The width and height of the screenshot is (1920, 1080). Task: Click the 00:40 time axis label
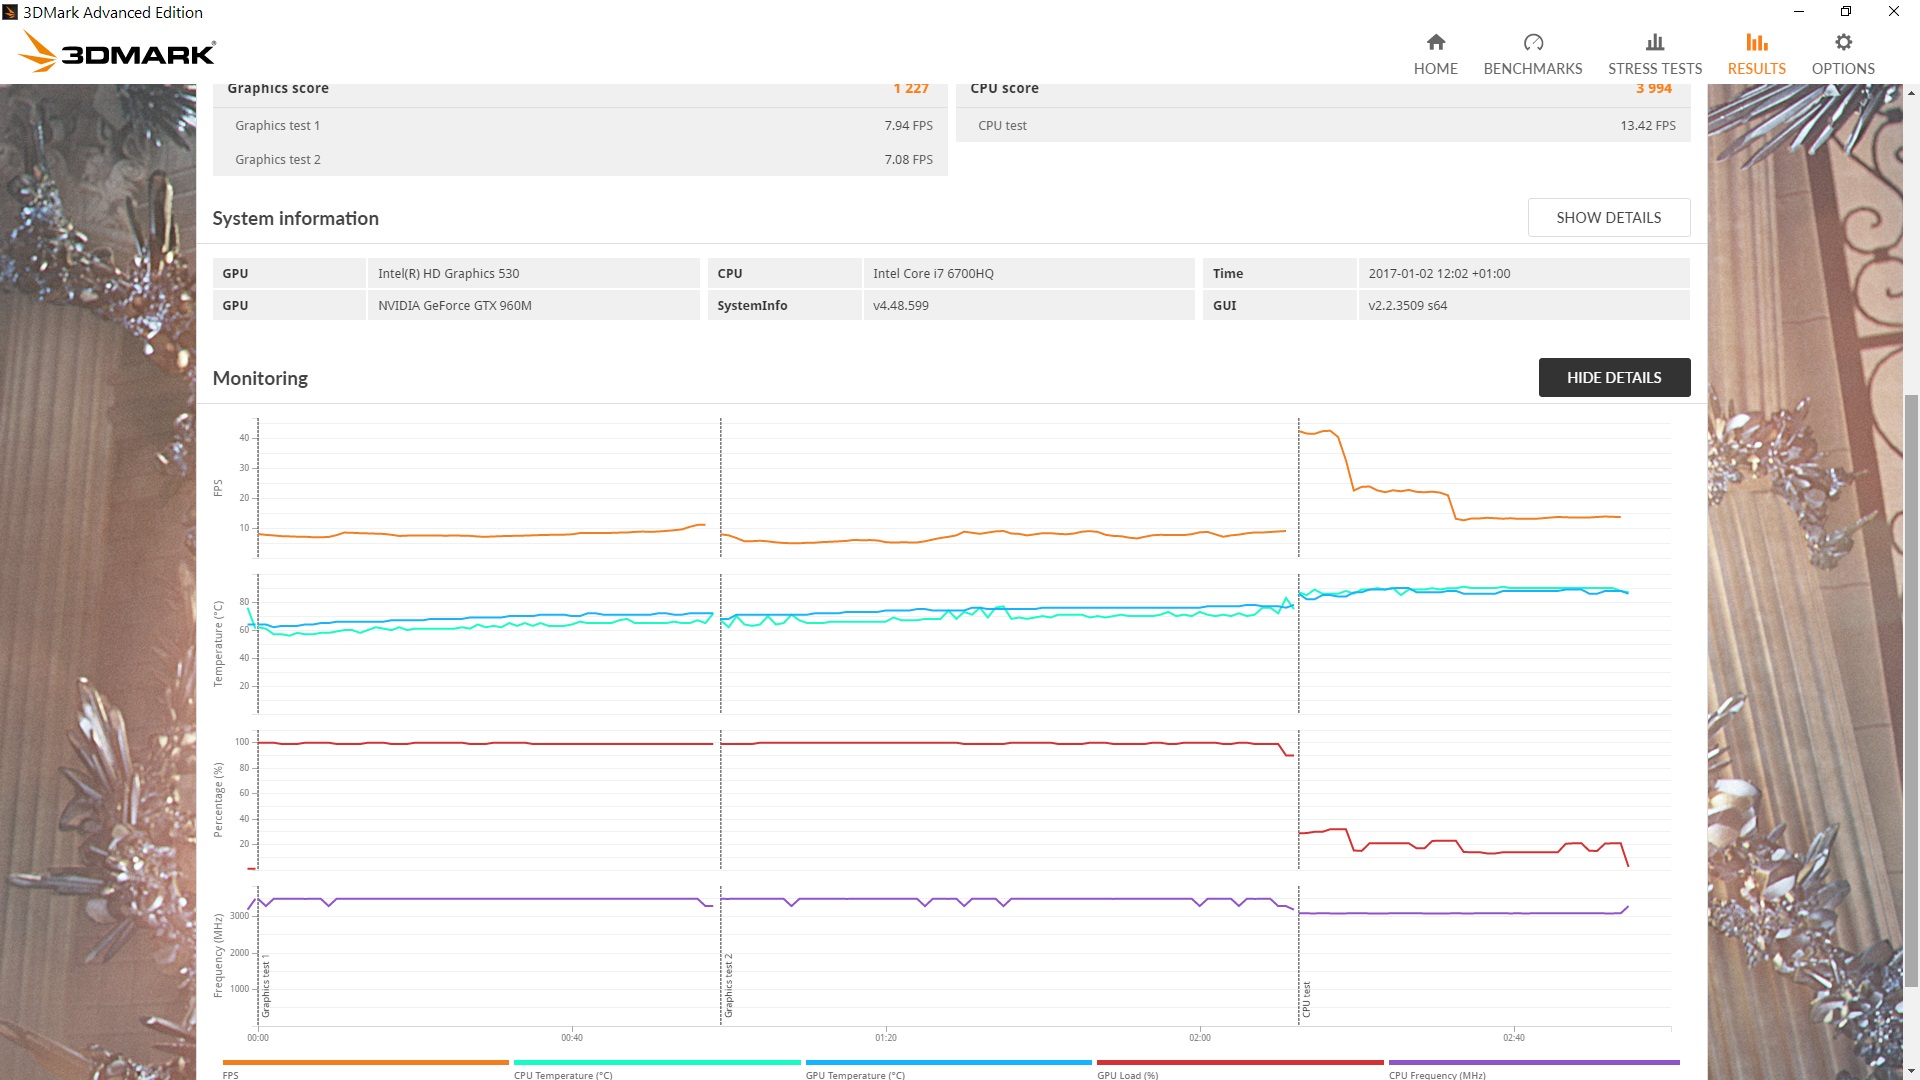point(572,1038)
